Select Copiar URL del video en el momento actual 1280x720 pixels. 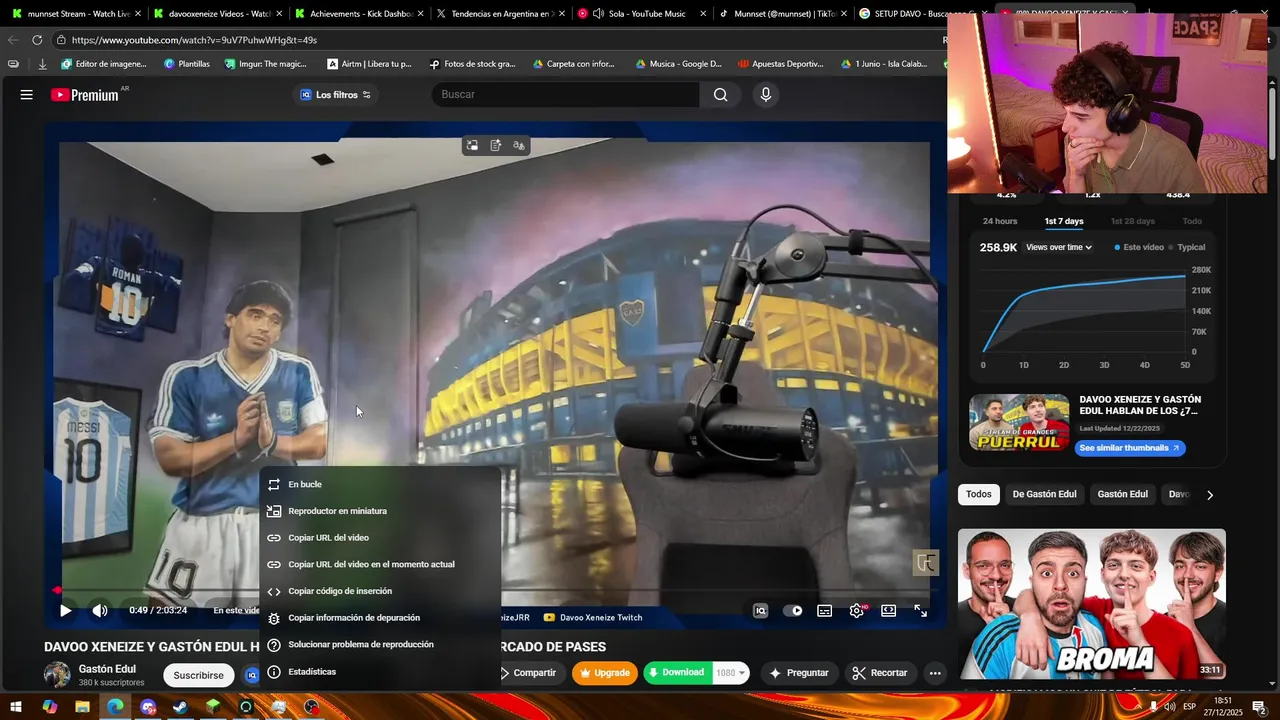pyautogui.click(x=380, y=564)
